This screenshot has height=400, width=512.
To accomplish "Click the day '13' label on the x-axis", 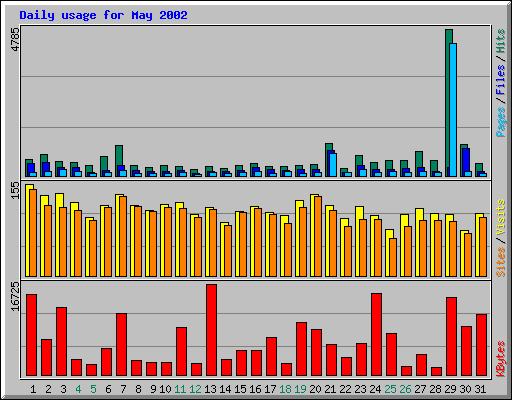I will point(210,389).
